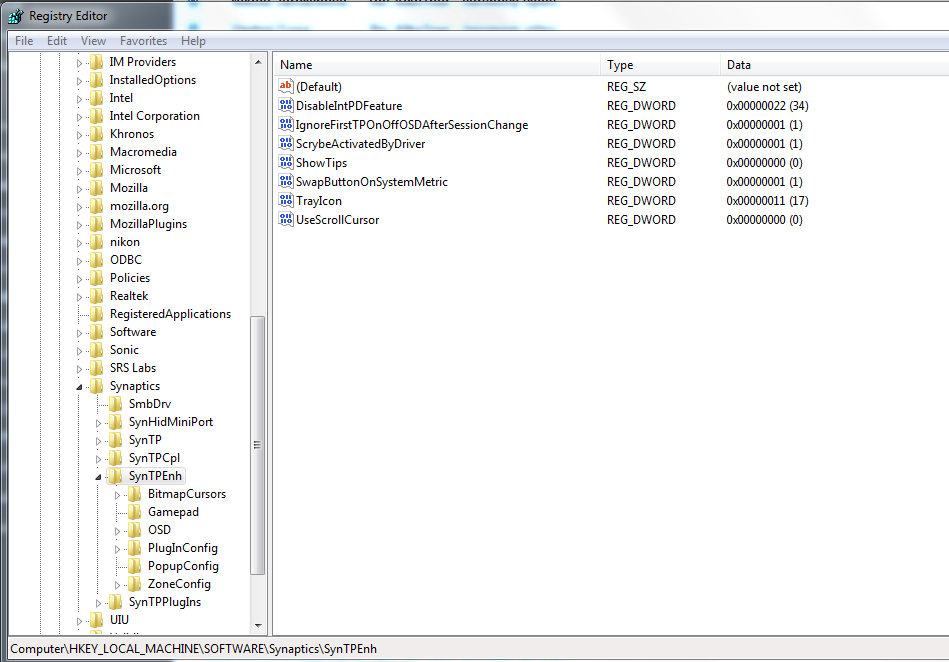This screenshot has height=662, width=949.
Task: Click the Gamepad folder icon
Action: [x=135, y=512]
